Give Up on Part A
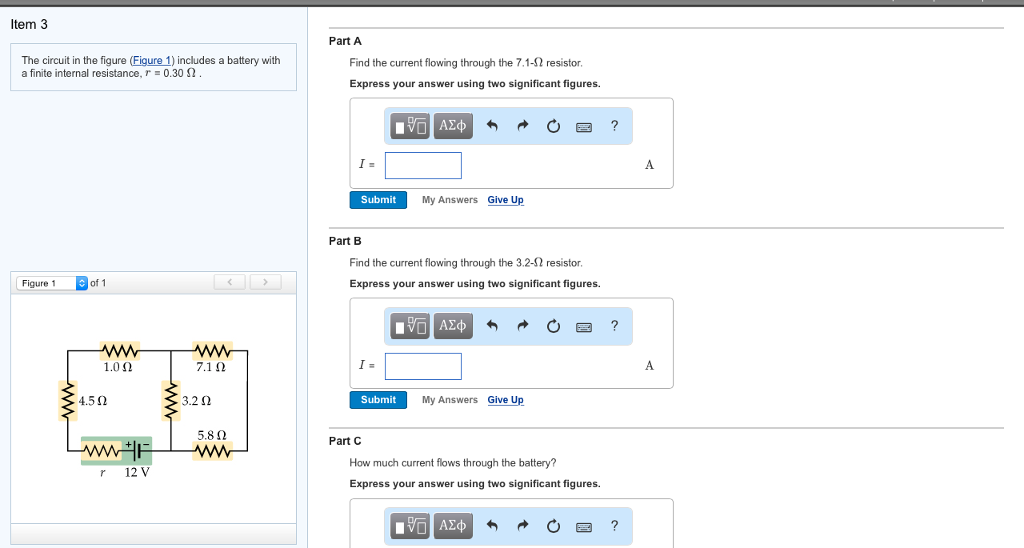The width and height of the screenshot is (1024, 548). 505,200
